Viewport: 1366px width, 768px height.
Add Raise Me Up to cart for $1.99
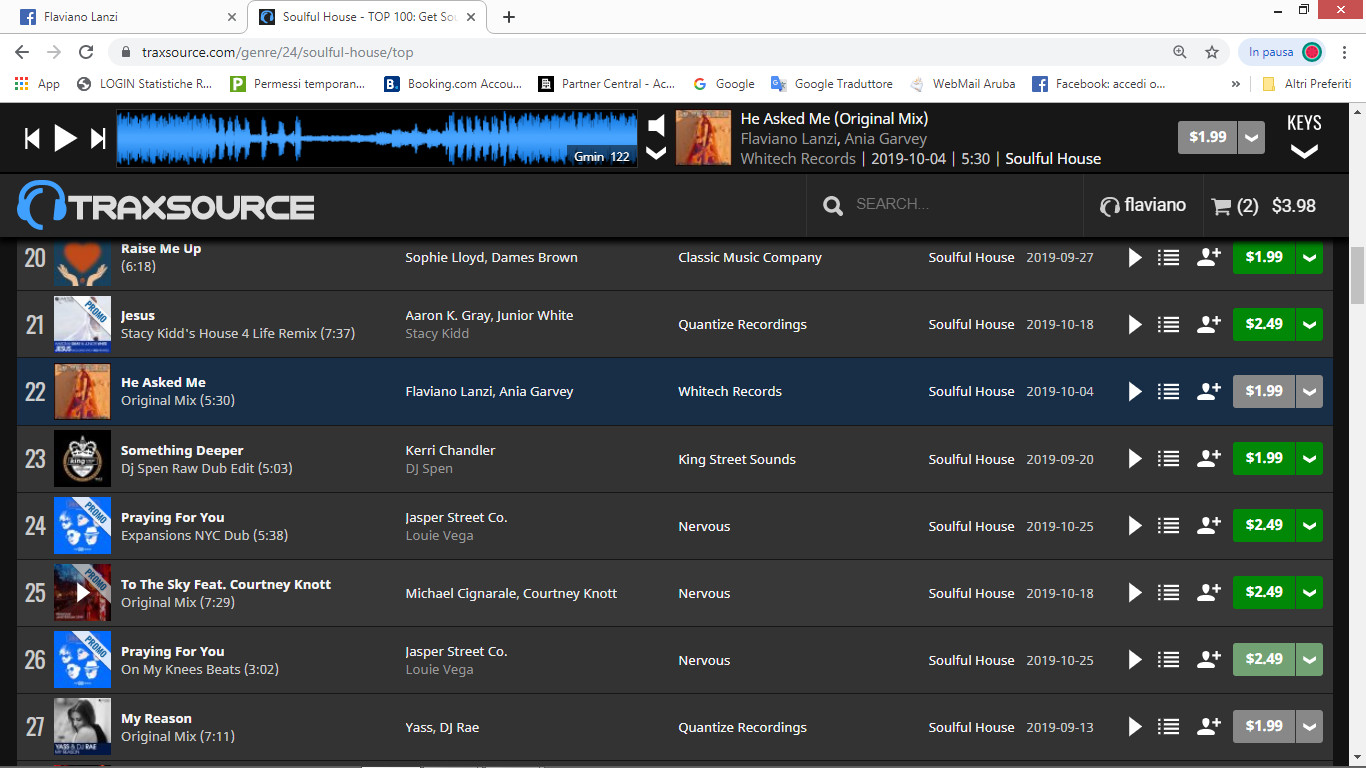point(1264,257)
